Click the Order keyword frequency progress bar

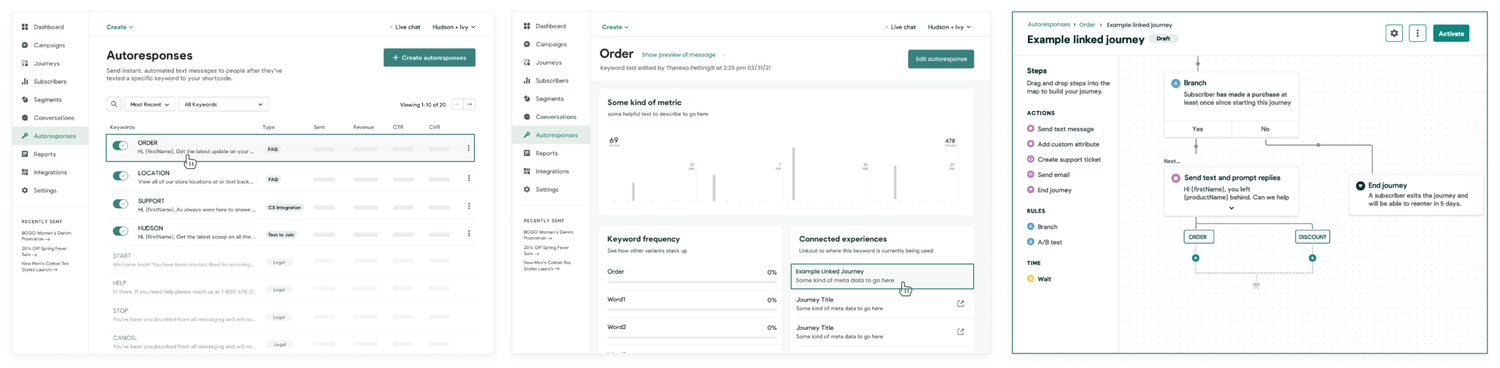pos(692,283)
